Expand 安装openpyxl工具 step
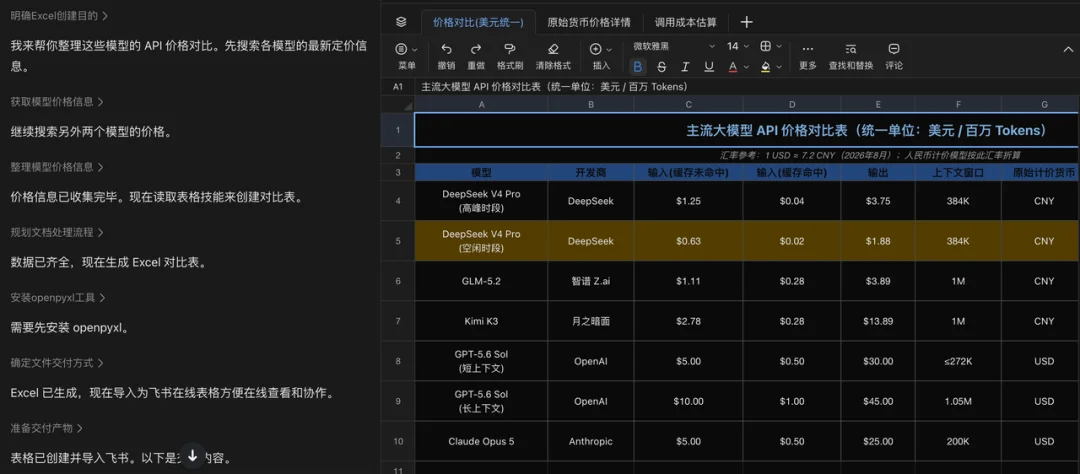The height and width of the screenshot is (474, 1080). pyautogui.click(x=56, y=298)
